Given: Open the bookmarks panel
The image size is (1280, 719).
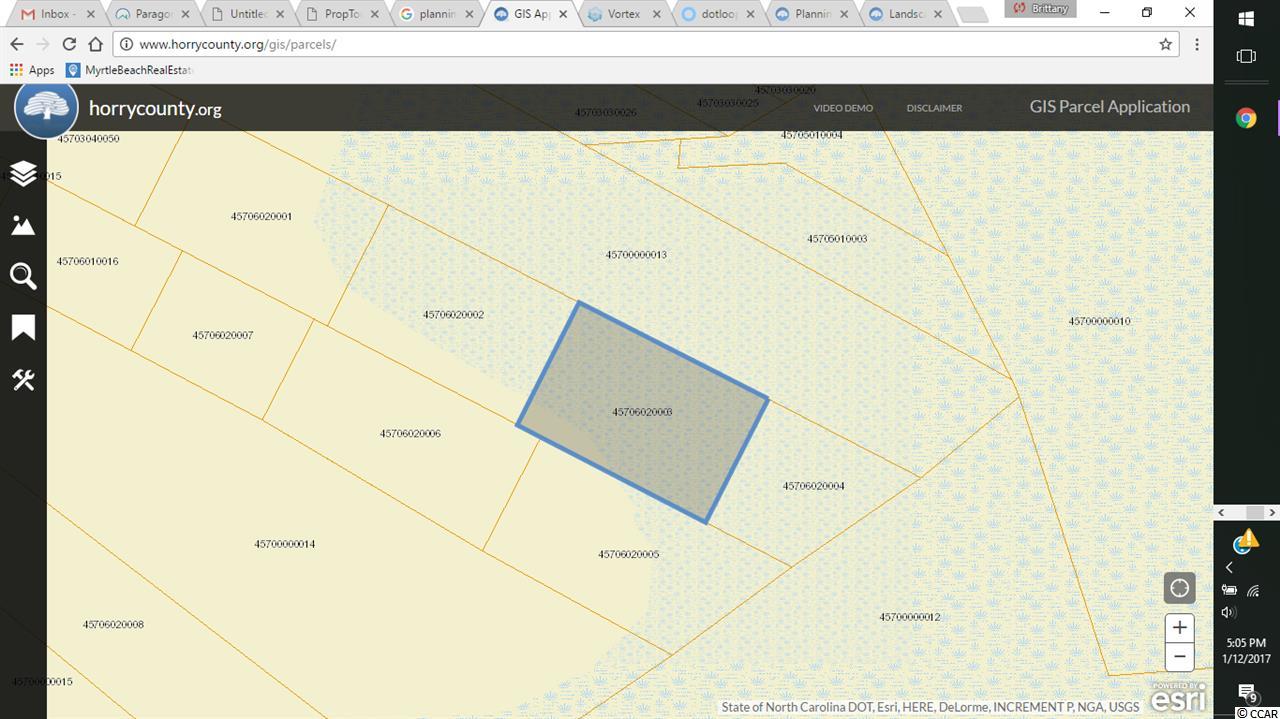Looking at the screenshot, I should (23, 328).
